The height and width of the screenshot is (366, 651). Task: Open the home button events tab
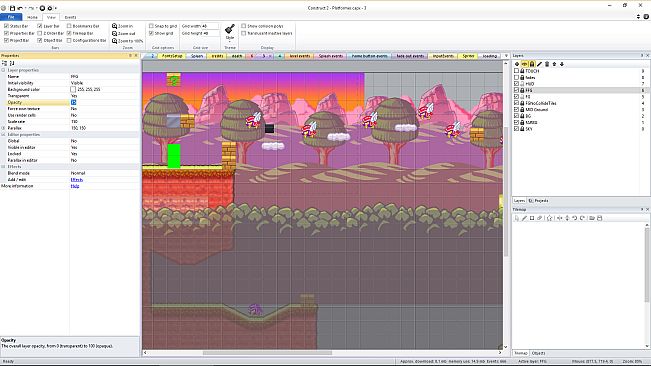(369, 56)
